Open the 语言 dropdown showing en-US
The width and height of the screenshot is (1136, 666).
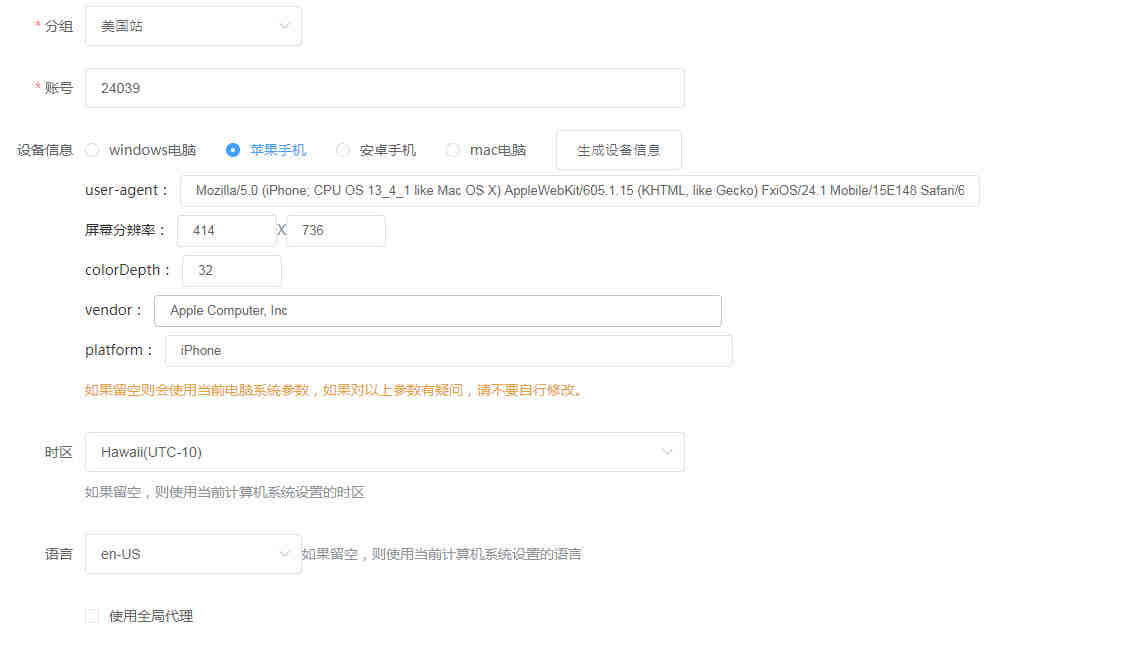[x=180, y=554]
